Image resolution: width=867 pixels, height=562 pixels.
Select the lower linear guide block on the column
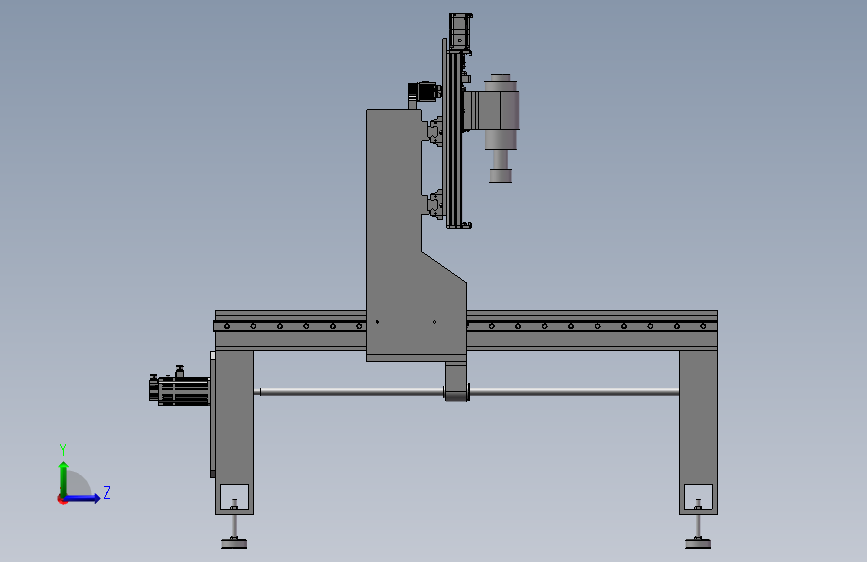pyautogui.click(x=435, y=204)
